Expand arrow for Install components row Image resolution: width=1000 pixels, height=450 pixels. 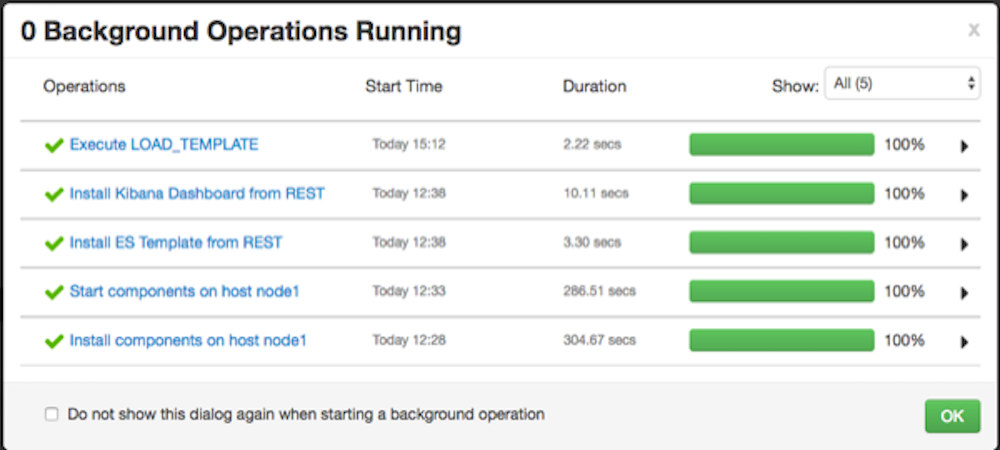point(964,342)
